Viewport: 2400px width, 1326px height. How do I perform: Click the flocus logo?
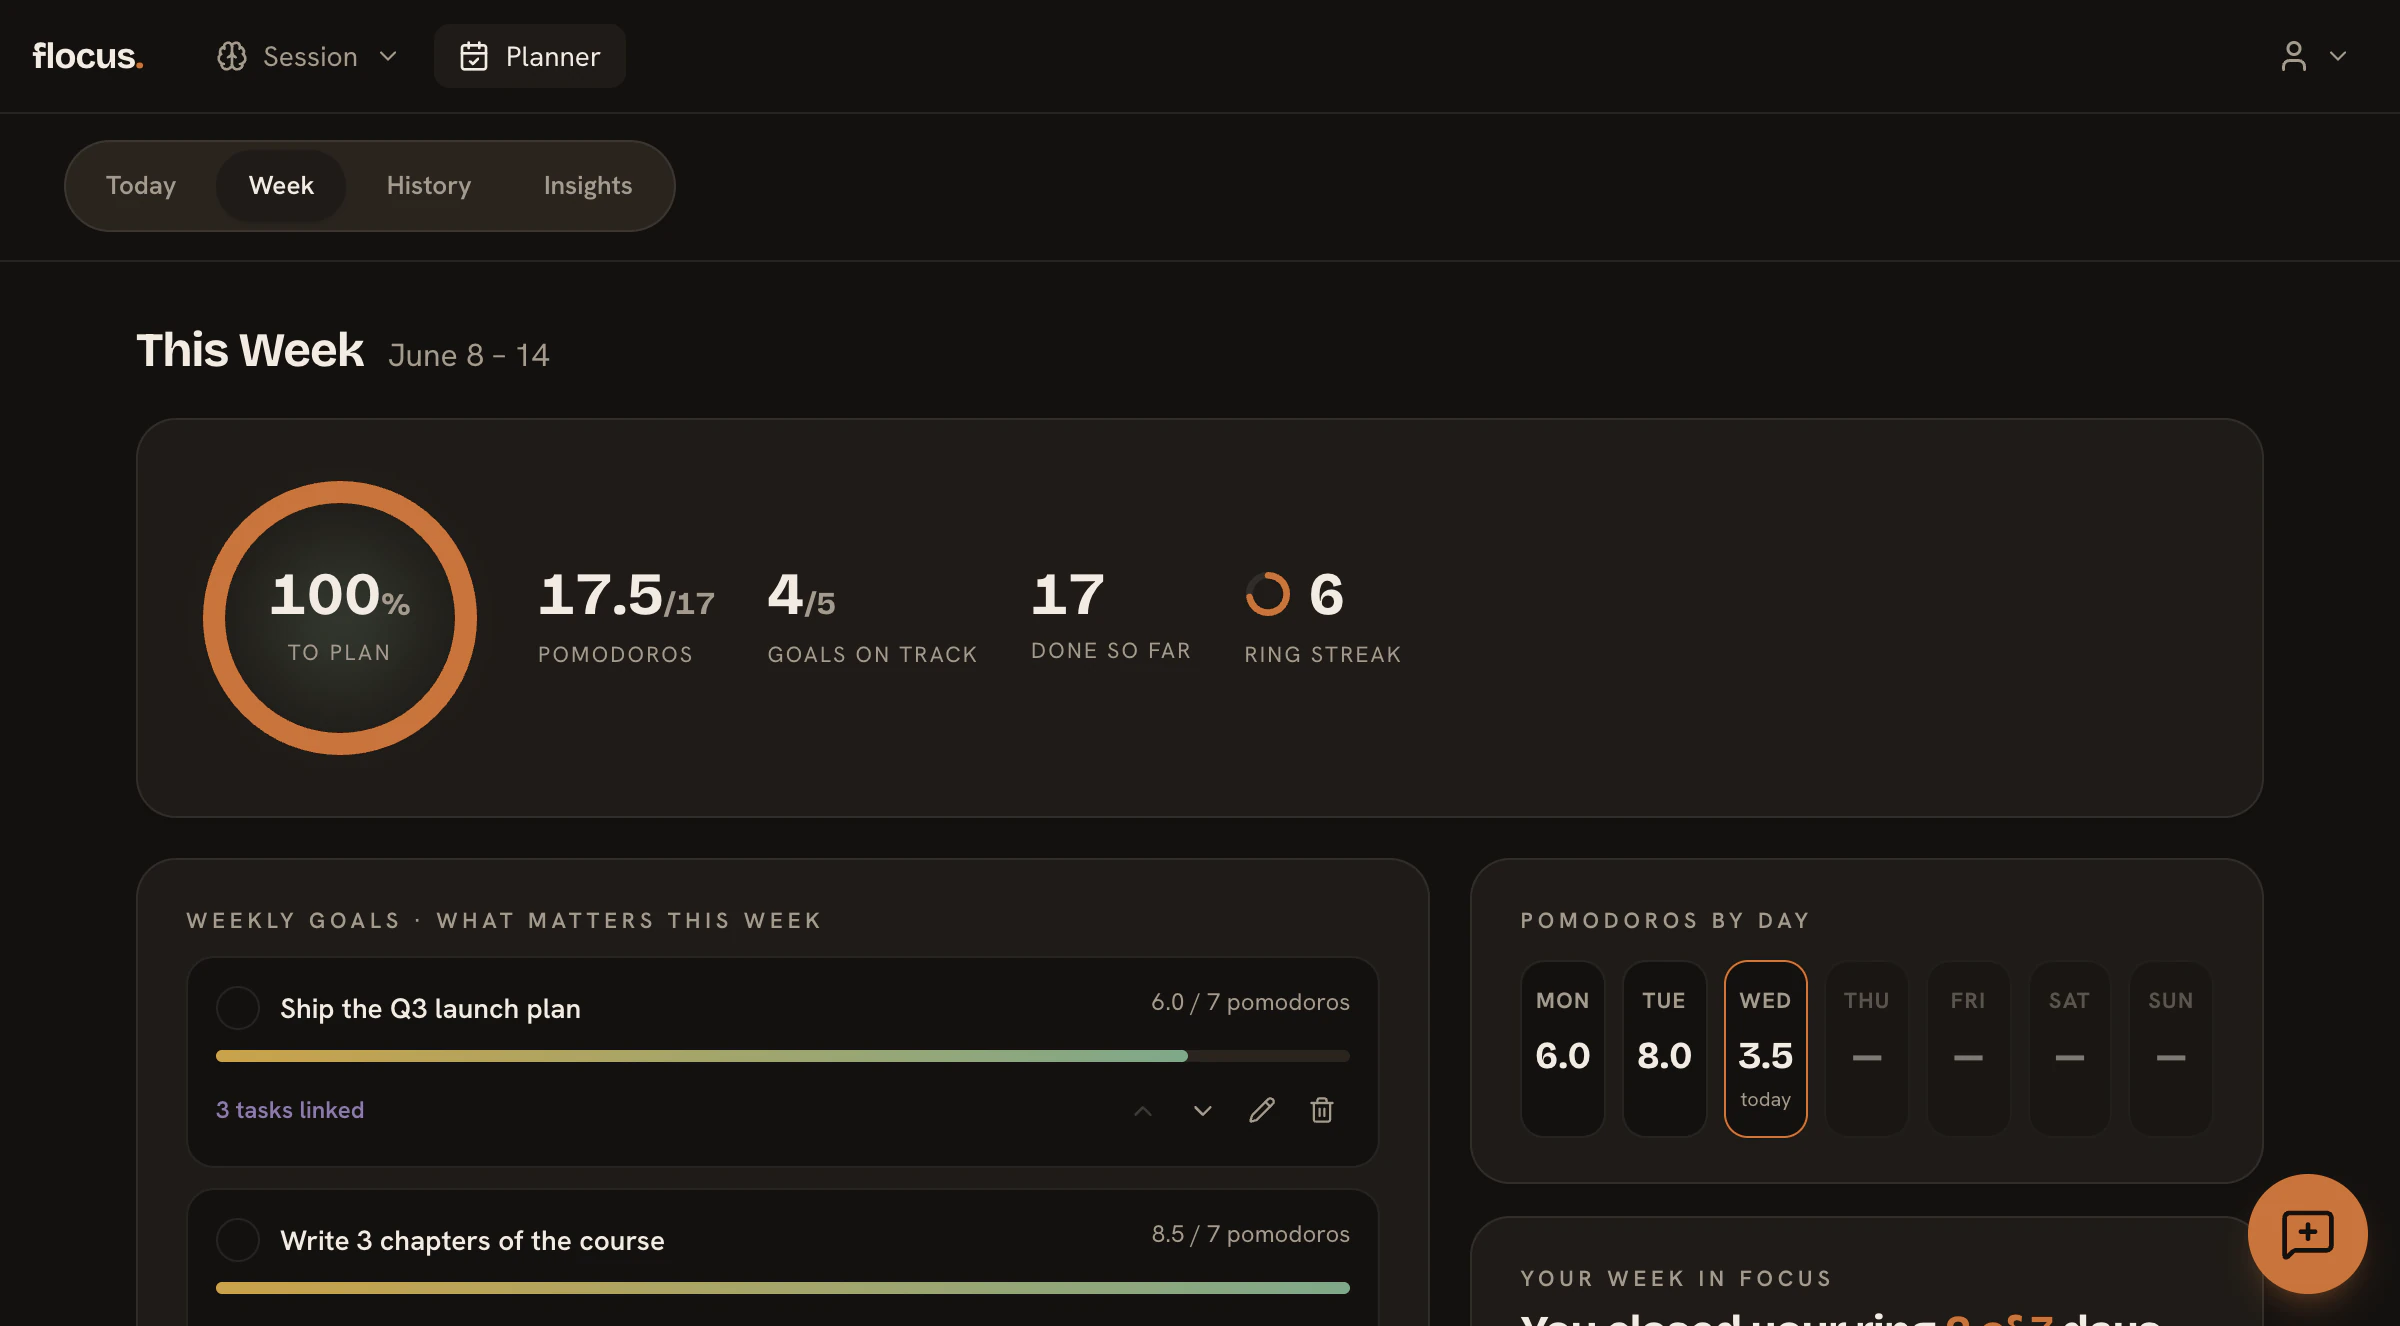pyautogui.click(x=88, y=56)
